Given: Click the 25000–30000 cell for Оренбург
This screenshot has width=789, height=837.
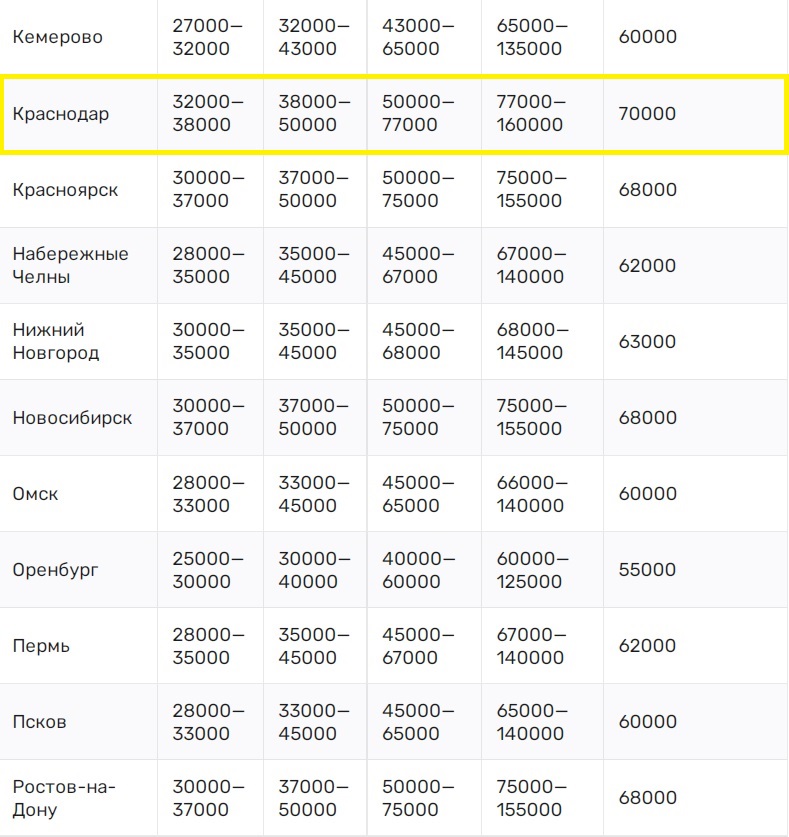Looking at the screenshot, I should (x=207, y=570).
